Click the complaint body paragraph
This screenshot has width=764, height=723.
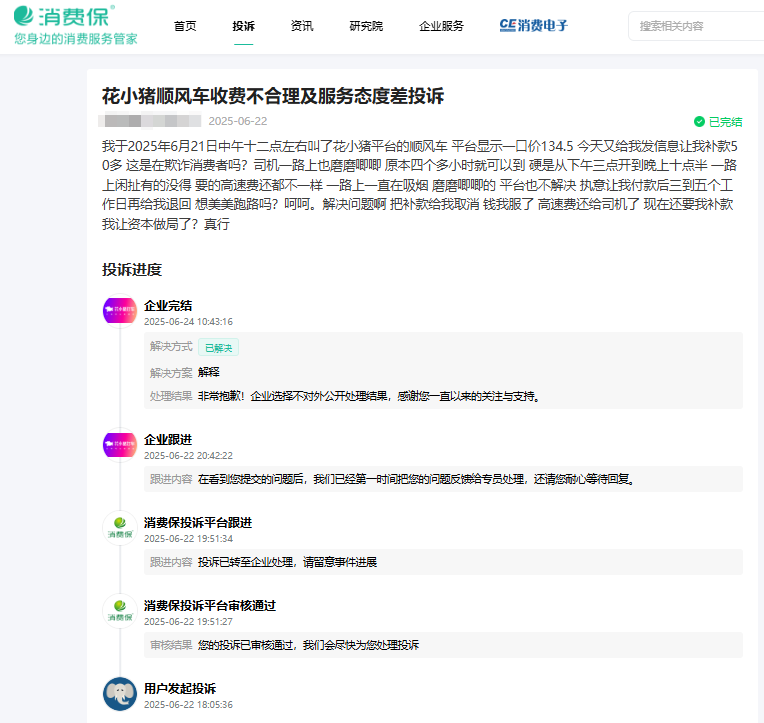point(420,185)
